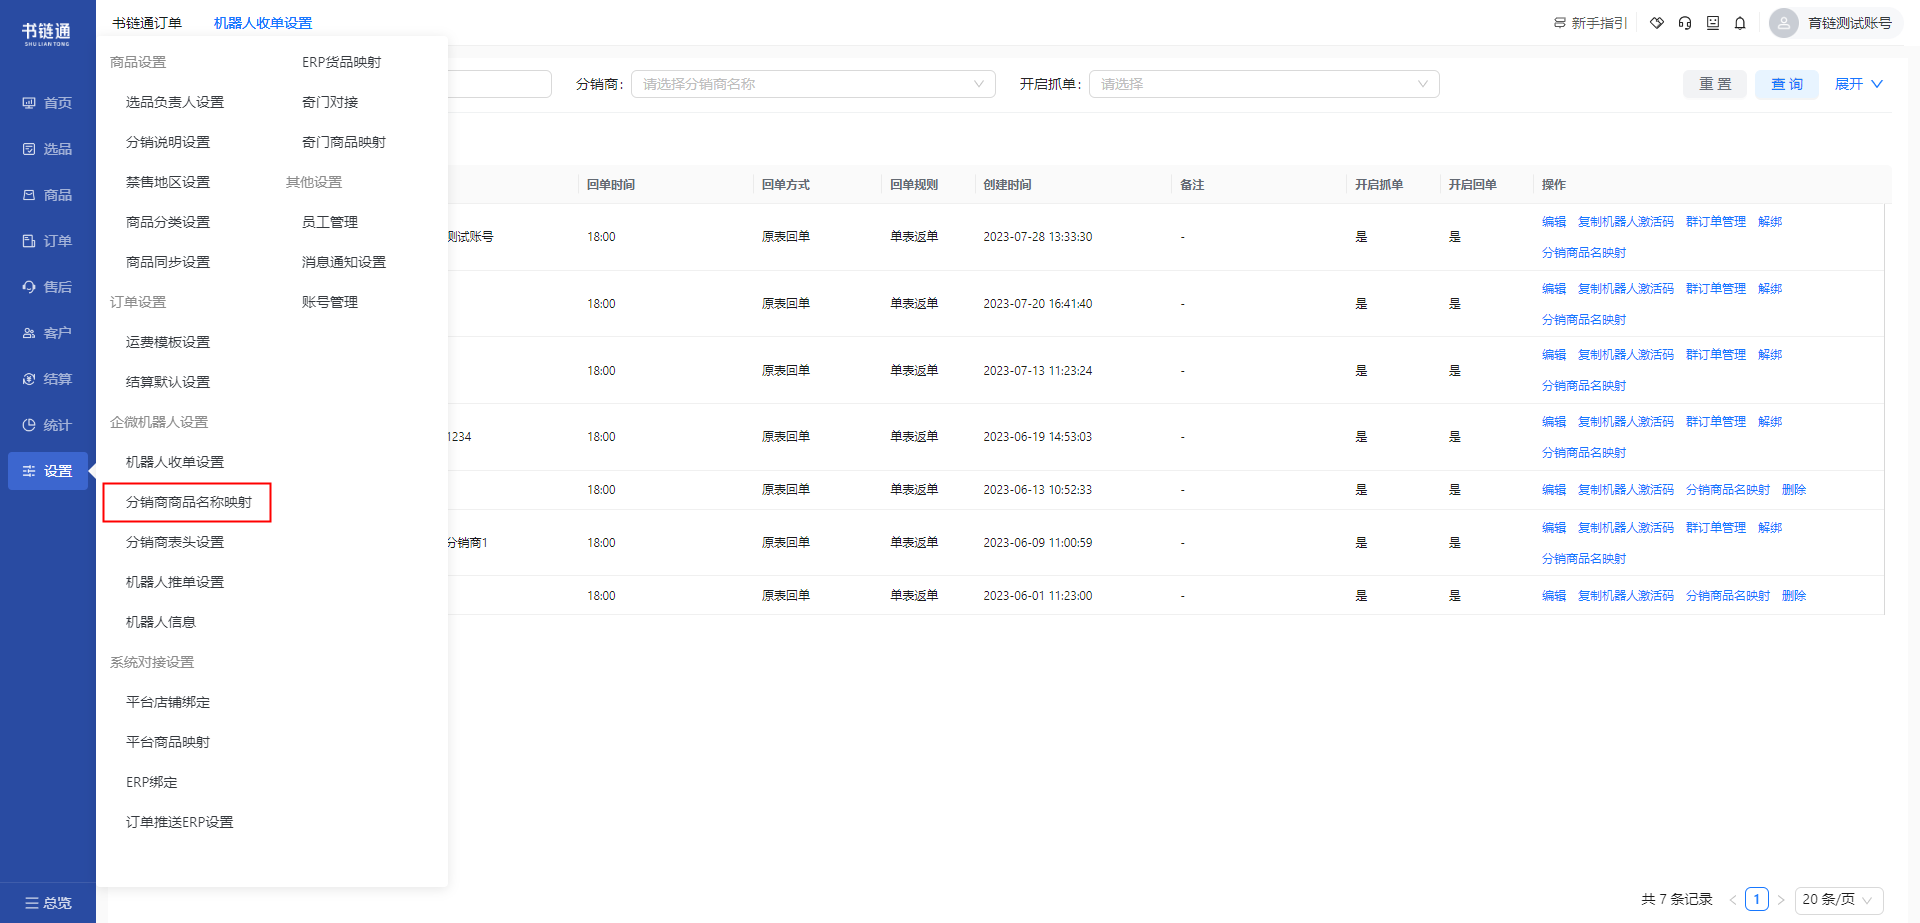Select 商品同步设置 menu item

168,262
